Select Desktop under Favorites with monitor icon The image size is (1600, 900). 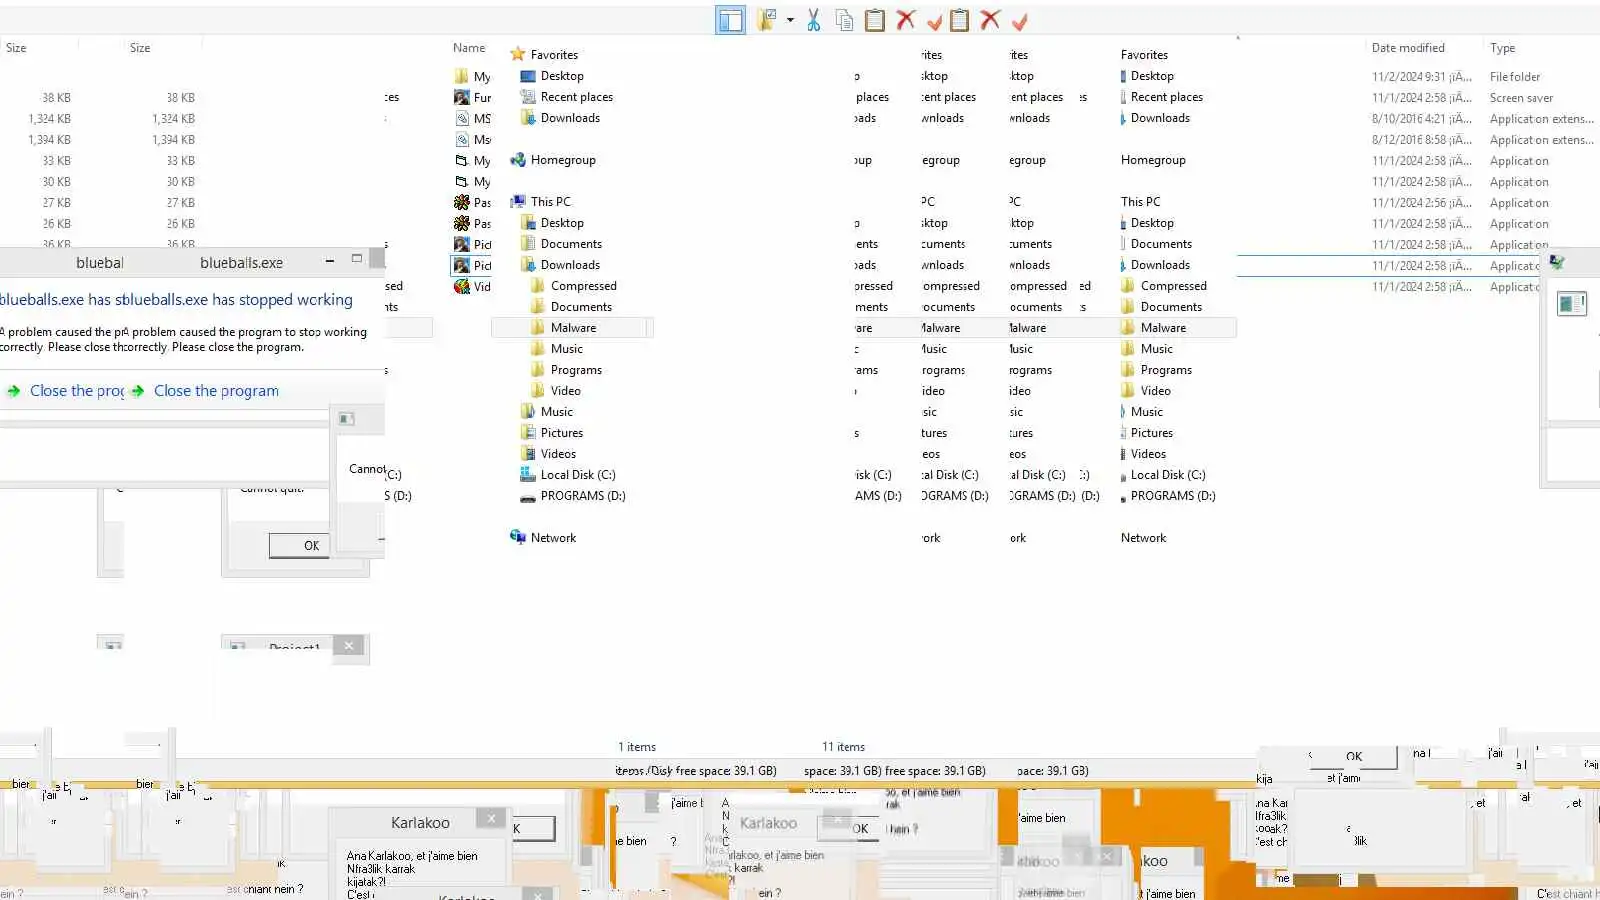click(x=562, y=76)
